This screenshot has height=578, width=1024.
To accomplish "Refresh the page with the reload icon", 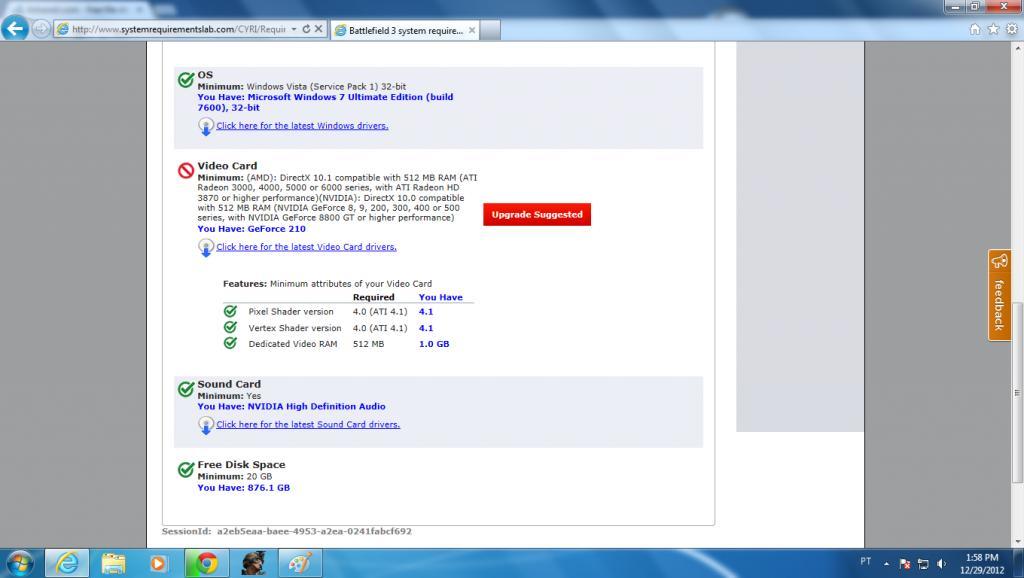I will 306,29.
